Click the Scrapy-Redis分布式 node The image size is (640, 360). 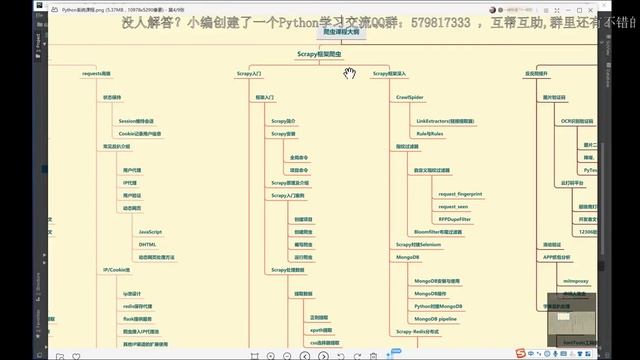pos(418,332)
